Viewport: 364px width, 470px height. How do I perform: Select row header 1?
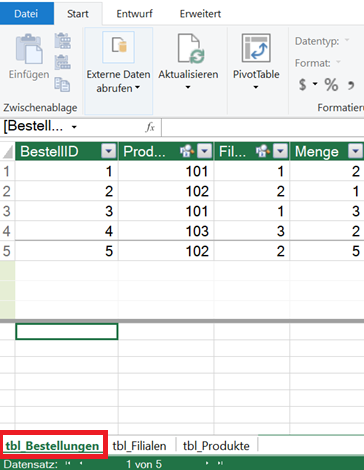7,171
